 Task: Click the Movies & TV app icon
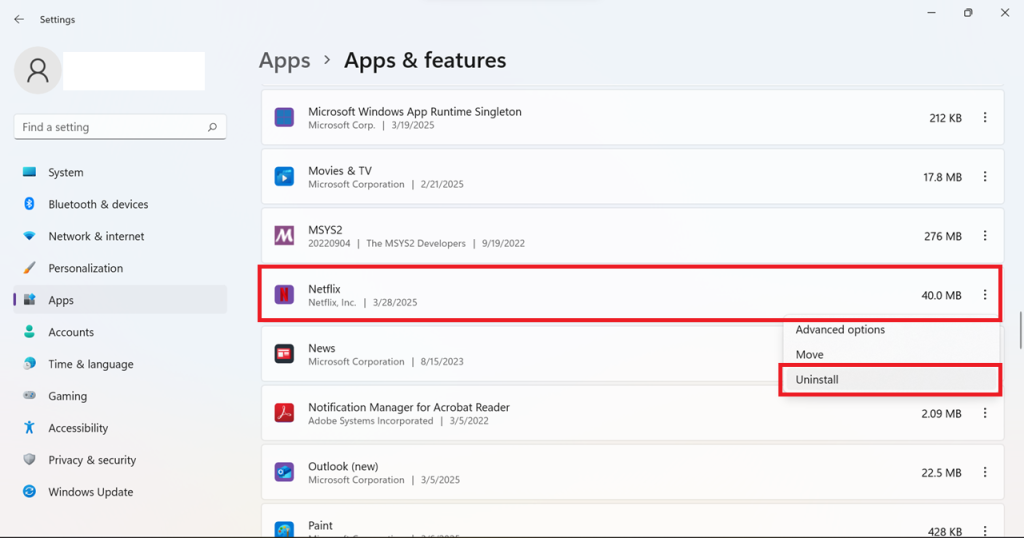(284, 177)
